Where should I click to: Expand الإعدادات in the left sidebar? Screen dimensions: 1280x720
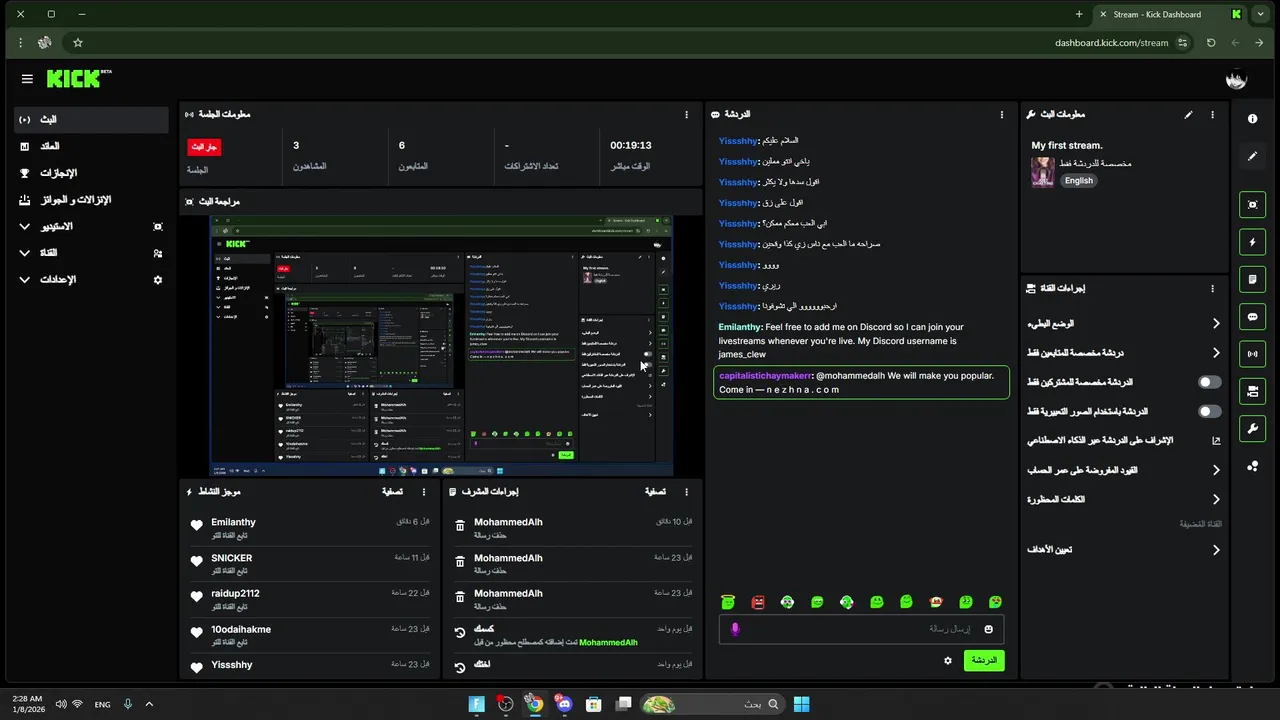tap(91, 280)
